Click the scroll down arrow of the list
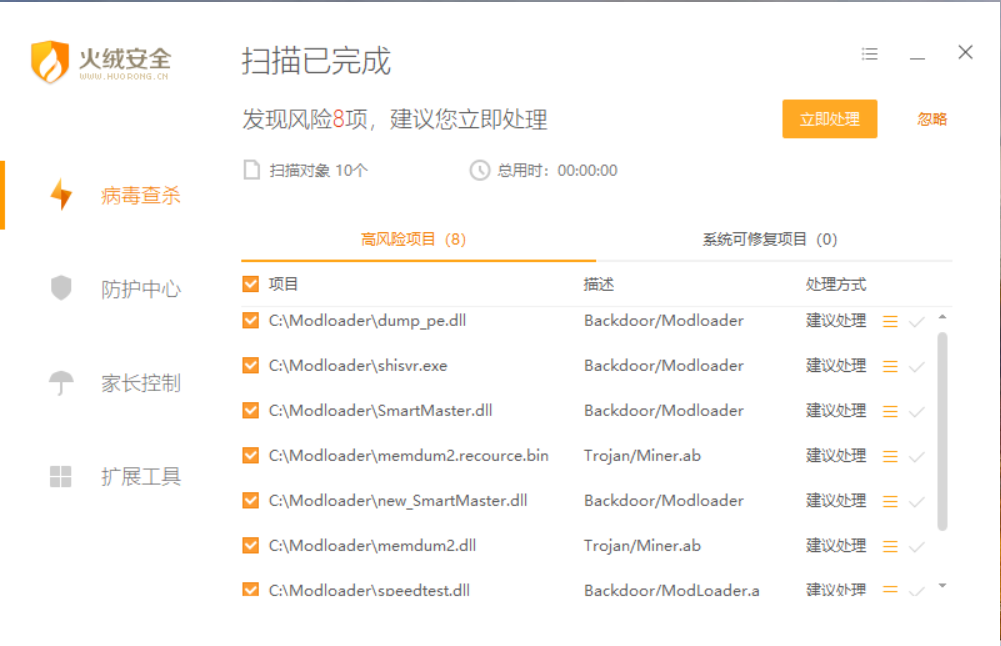Image resolution: width=1001 pixels, height=646 pixels. tap(942, 585)
